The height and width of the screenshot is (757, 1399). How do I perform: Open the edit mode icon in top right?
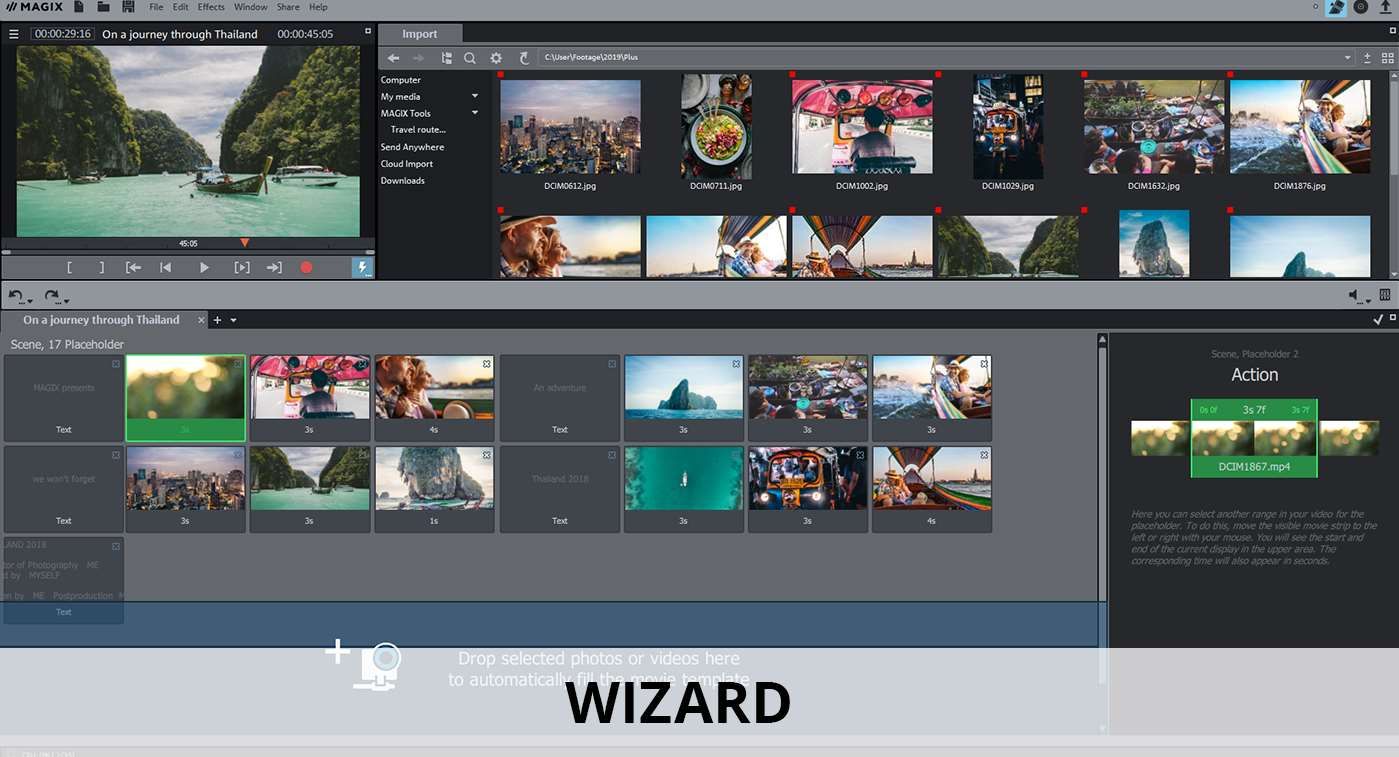pyautogui.click(x=1336, y=7)
